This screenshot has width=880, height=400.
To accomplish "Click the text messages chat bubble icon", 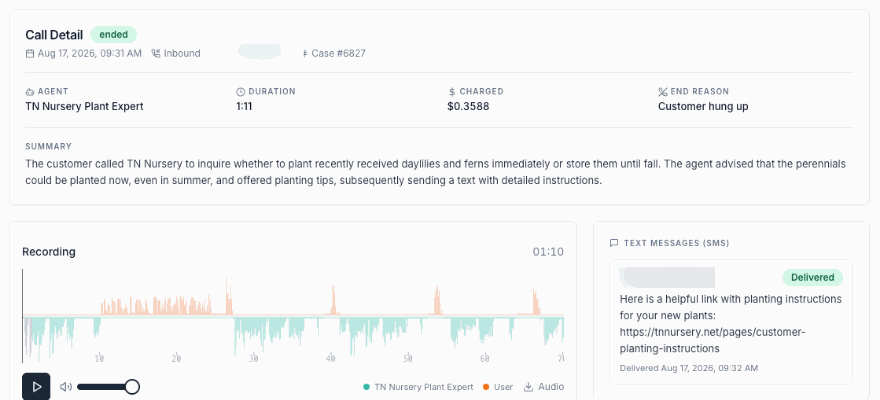I will (613, 243).
